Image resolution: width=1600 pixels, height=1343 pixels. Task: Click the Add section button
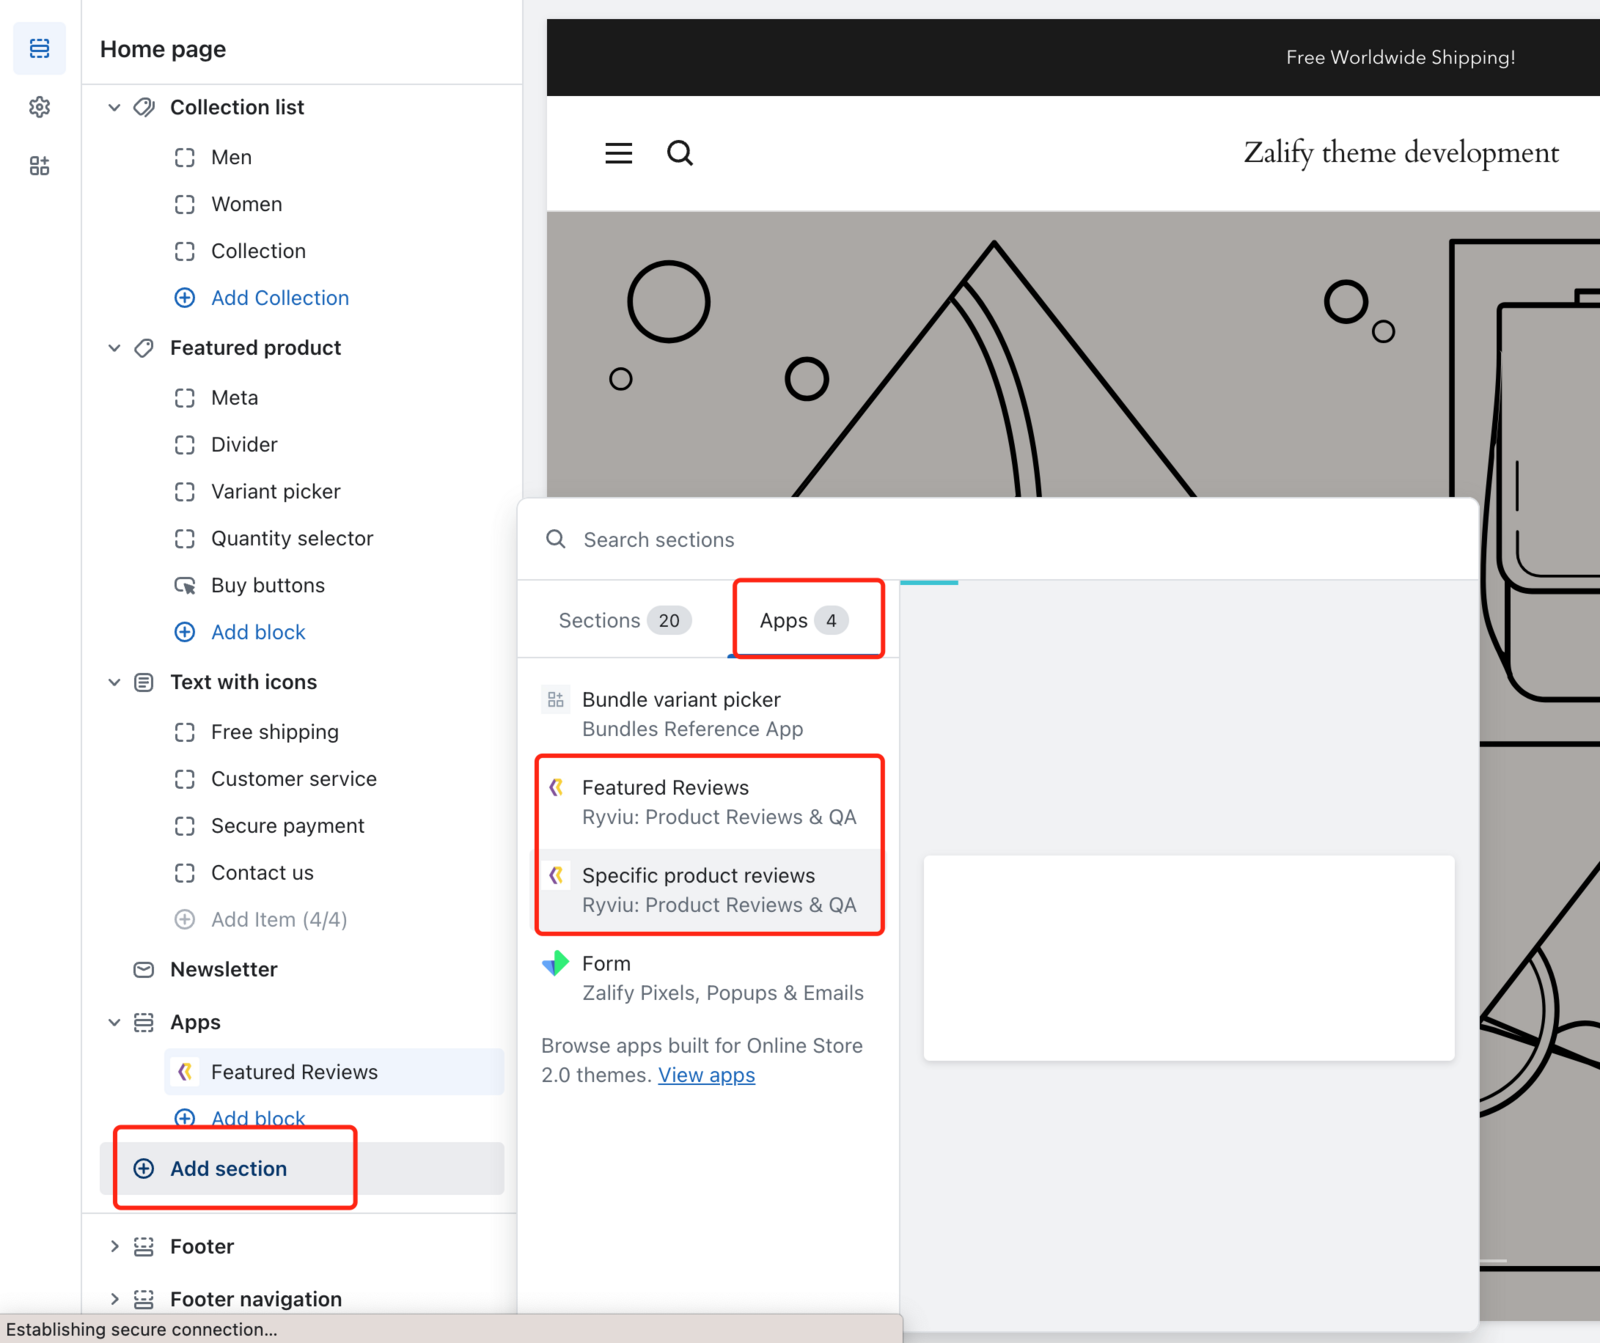(x=228, y=1168)
